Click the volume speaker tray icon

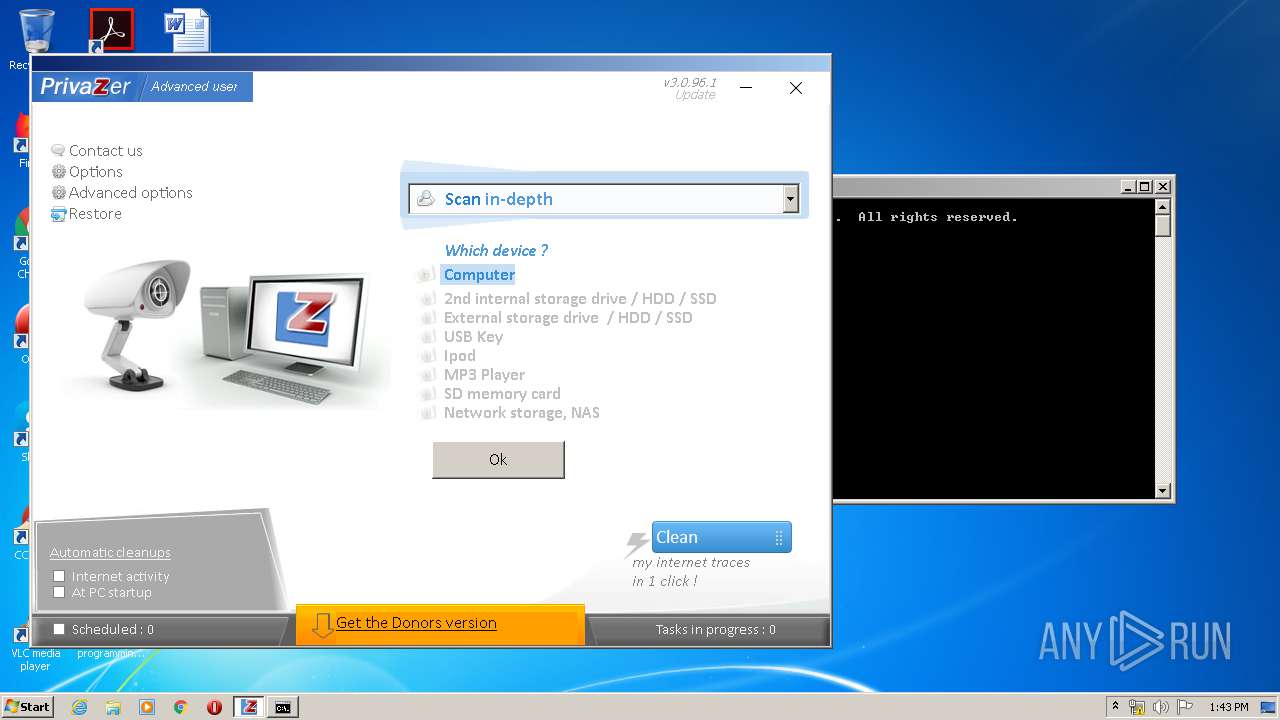[1161, 707]
